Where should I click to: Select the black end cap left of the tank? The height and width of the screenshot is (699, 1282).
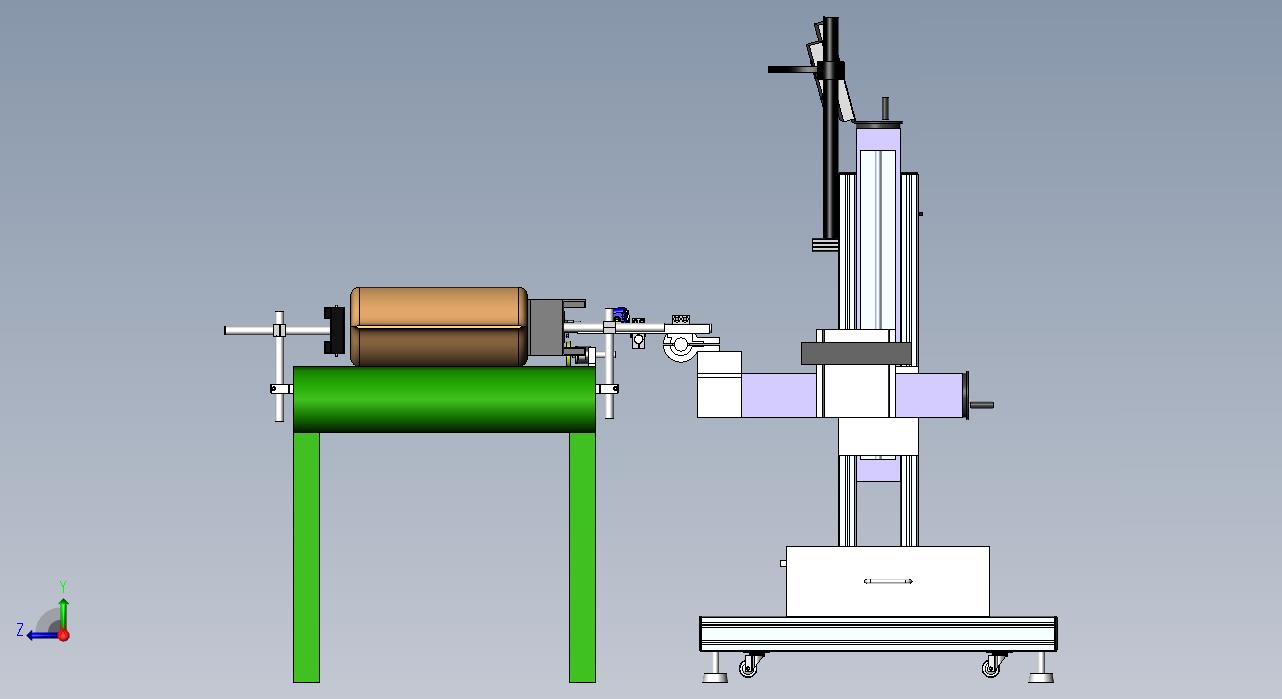[x=334, y=330]
